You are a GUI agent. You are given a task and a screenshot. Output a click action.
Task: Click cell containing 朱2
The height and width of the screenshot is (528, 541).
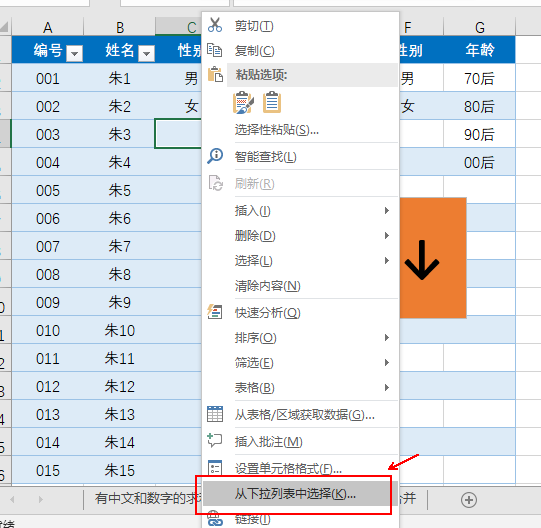click(119, 106)
